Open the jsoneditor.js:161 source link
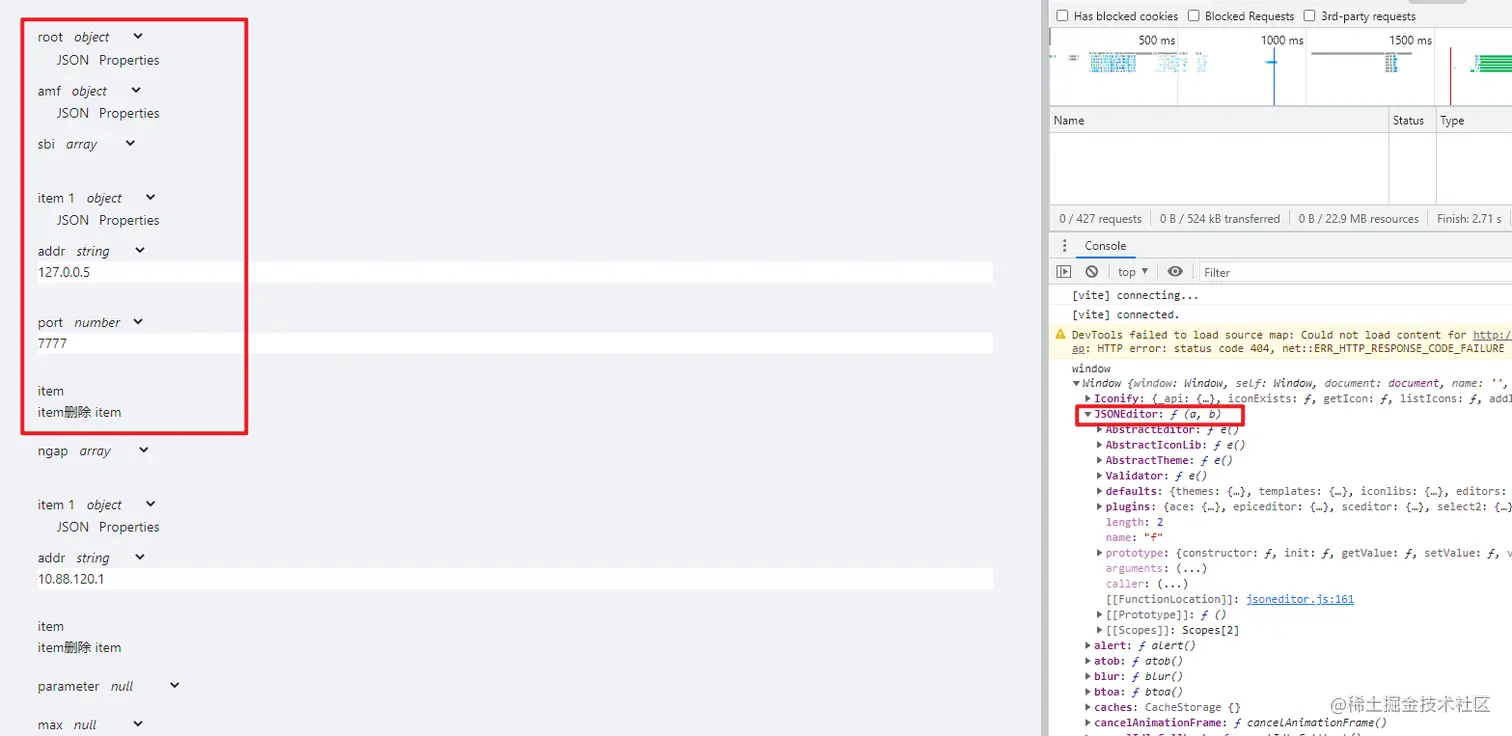Viewport: 1512px width, 736px height. (x=1300, y=599)
